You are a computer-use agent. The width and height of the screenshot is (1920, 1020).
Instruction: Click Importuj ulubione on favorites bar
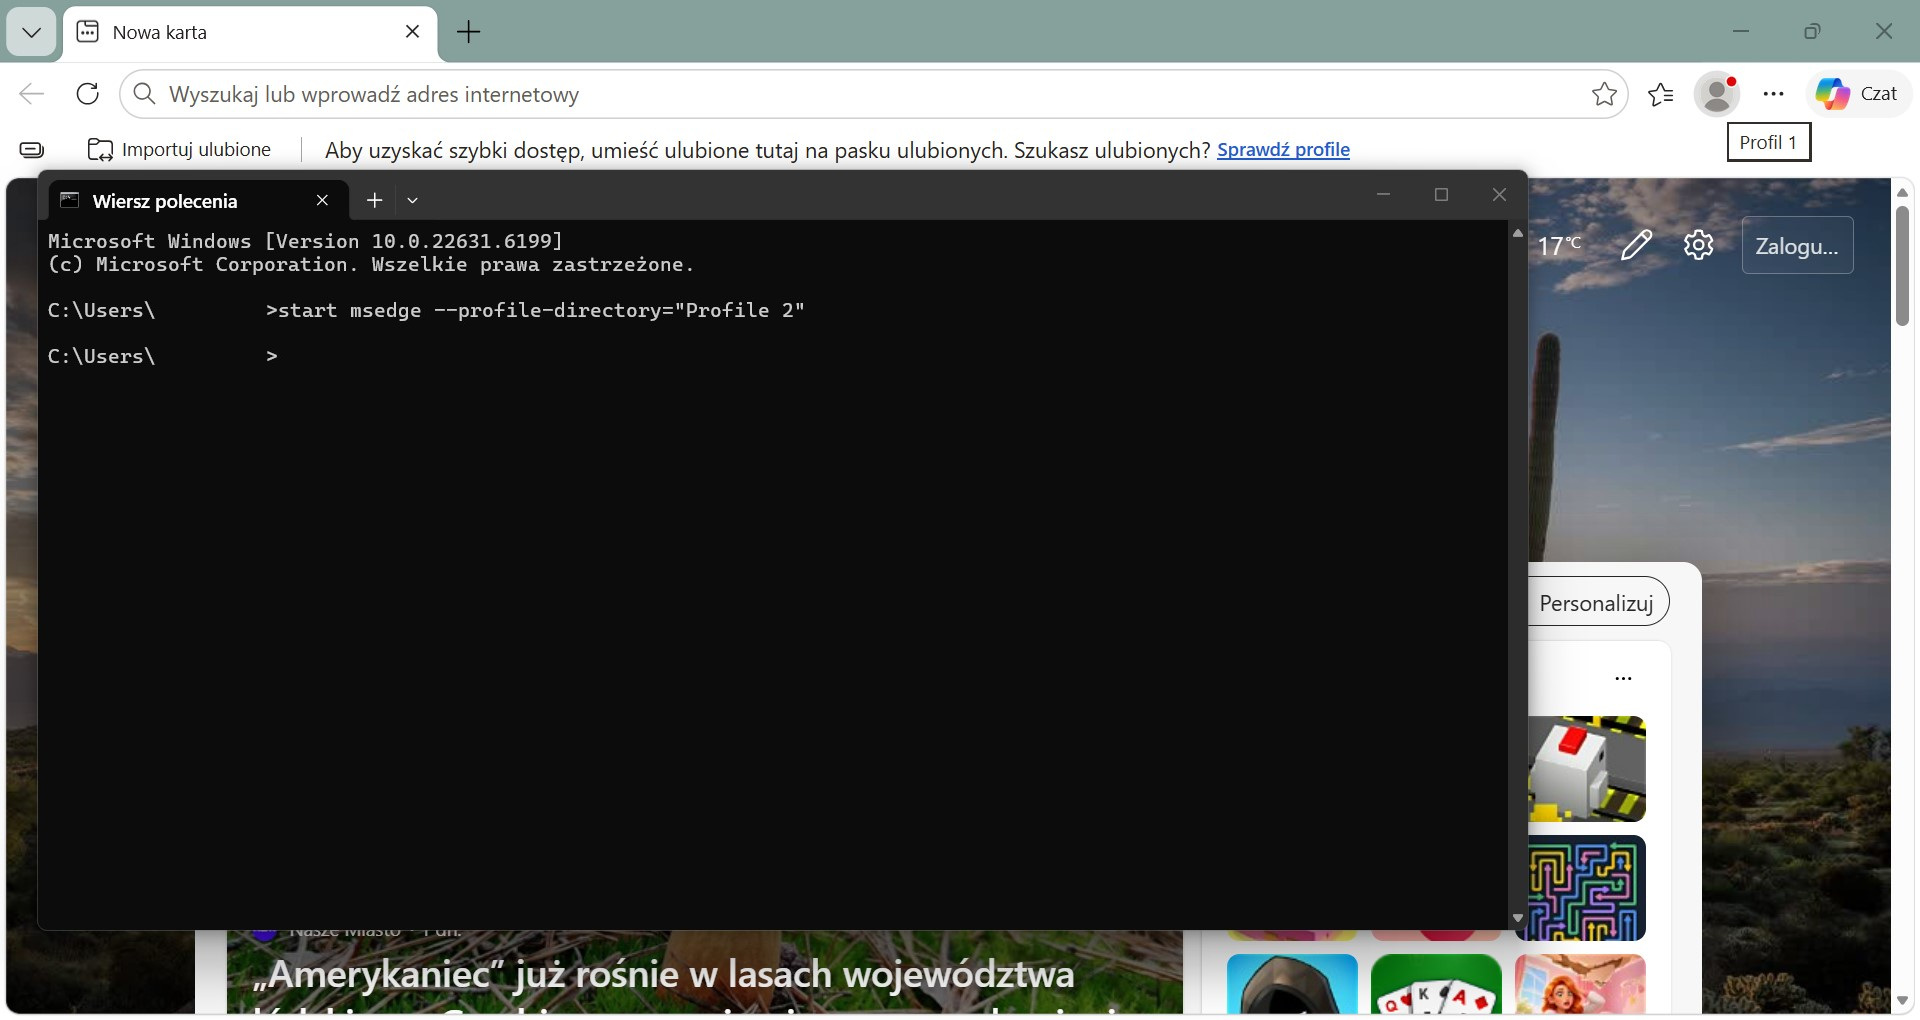pyautogui.click(x=180, y=150)
